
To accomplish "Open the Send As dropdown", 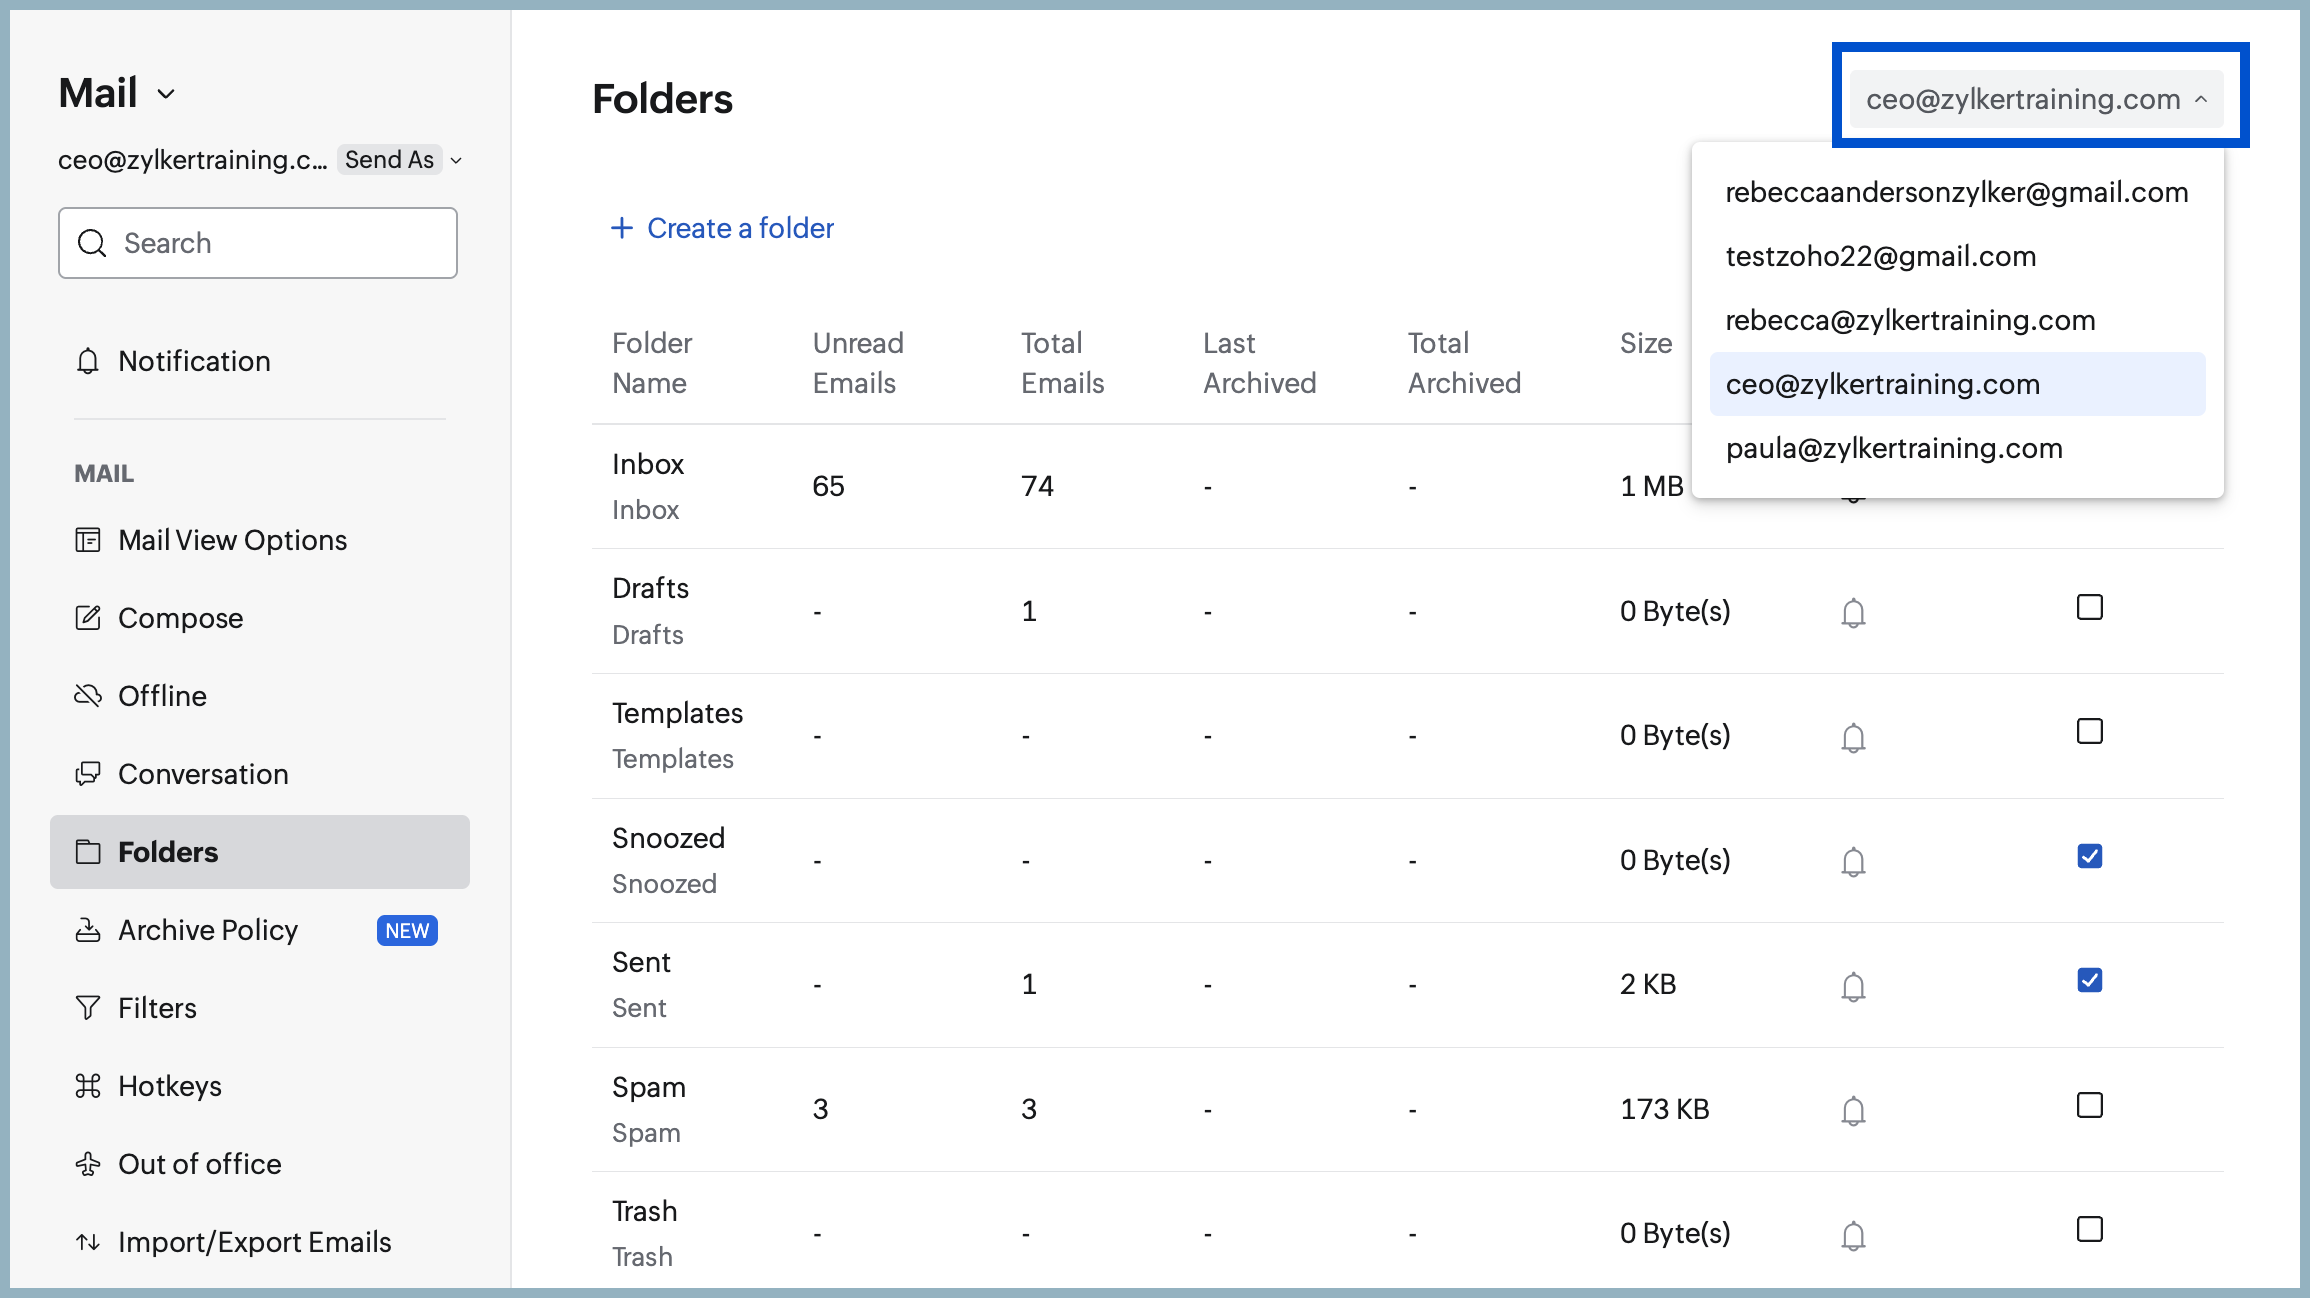I will click(400, 160).
